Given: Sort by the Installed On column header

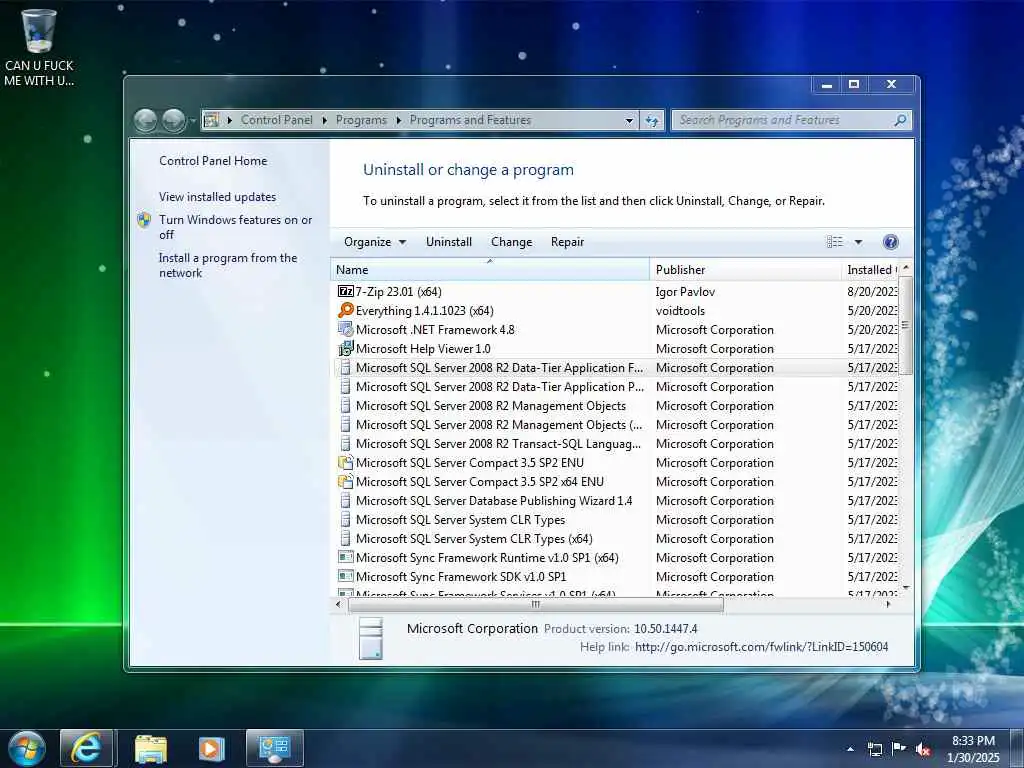Looking at the screenshot, I should (x=871, y=270).
